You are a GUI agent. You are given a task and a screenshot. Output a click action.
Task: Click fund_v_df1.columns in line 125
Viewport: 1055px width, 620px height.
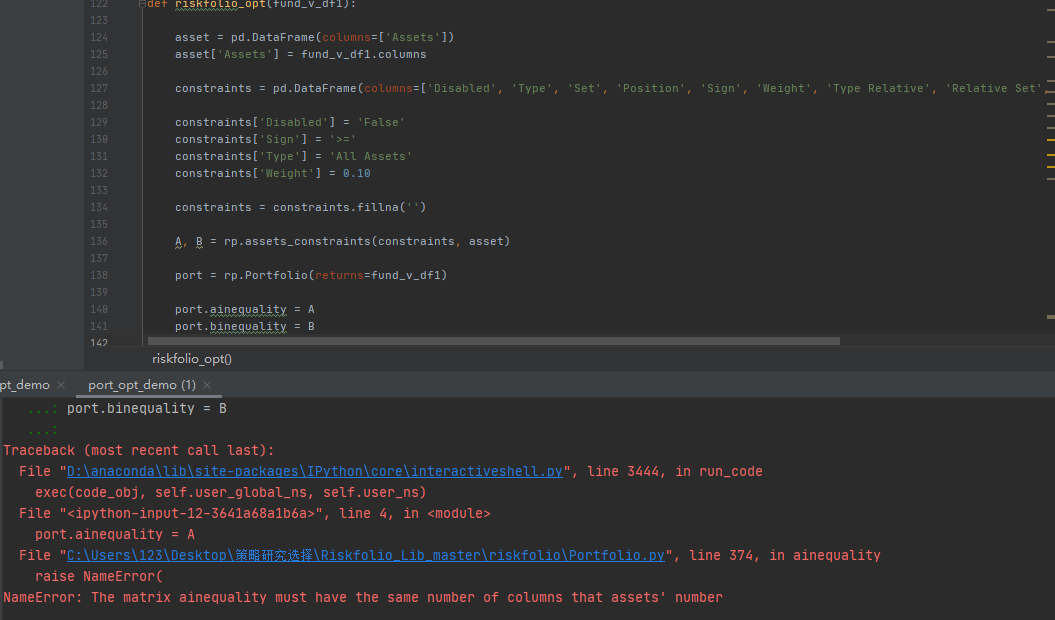pos(363,54)
